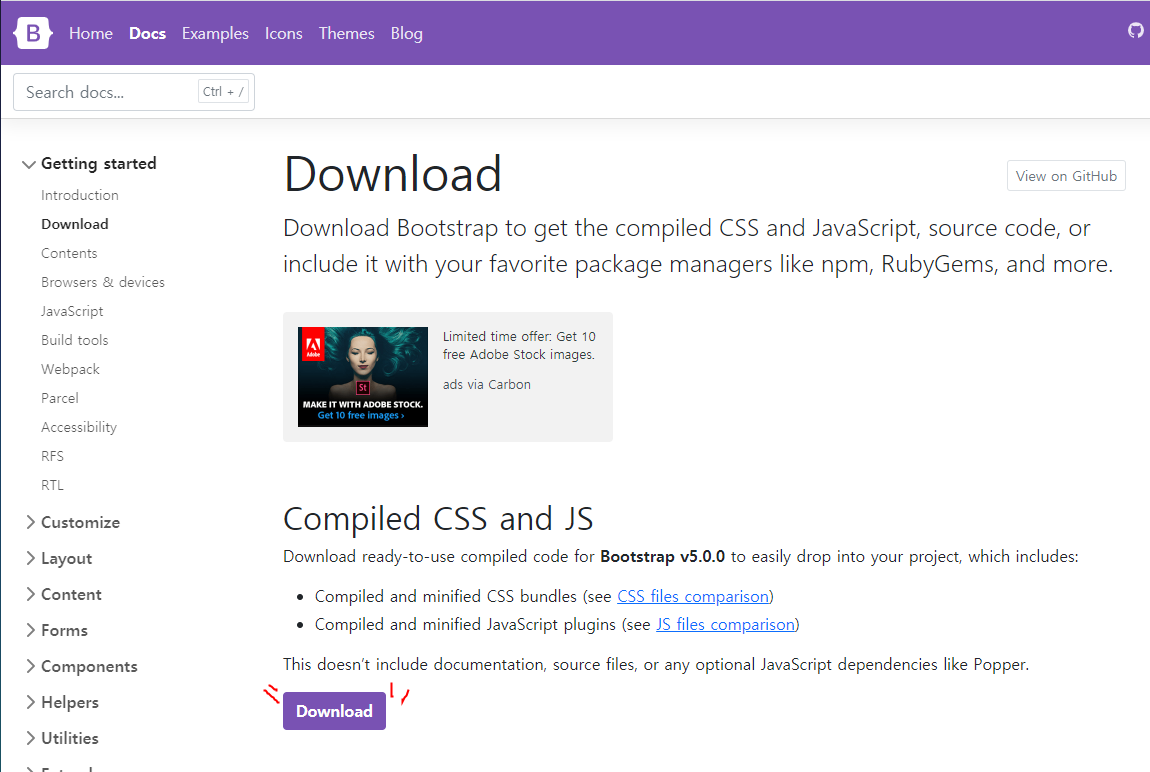Click the Adobe Stock ad image
The width and height of the screenshot is (1150, 772).
(x=362, y=377)
